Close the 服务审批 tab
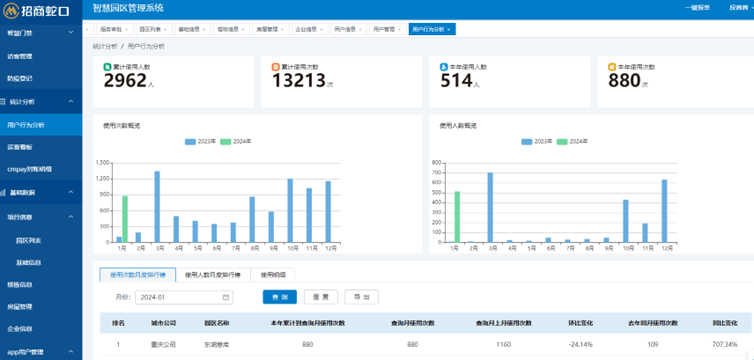This screenshot has width=754, height=360. (x=126, y=29)
